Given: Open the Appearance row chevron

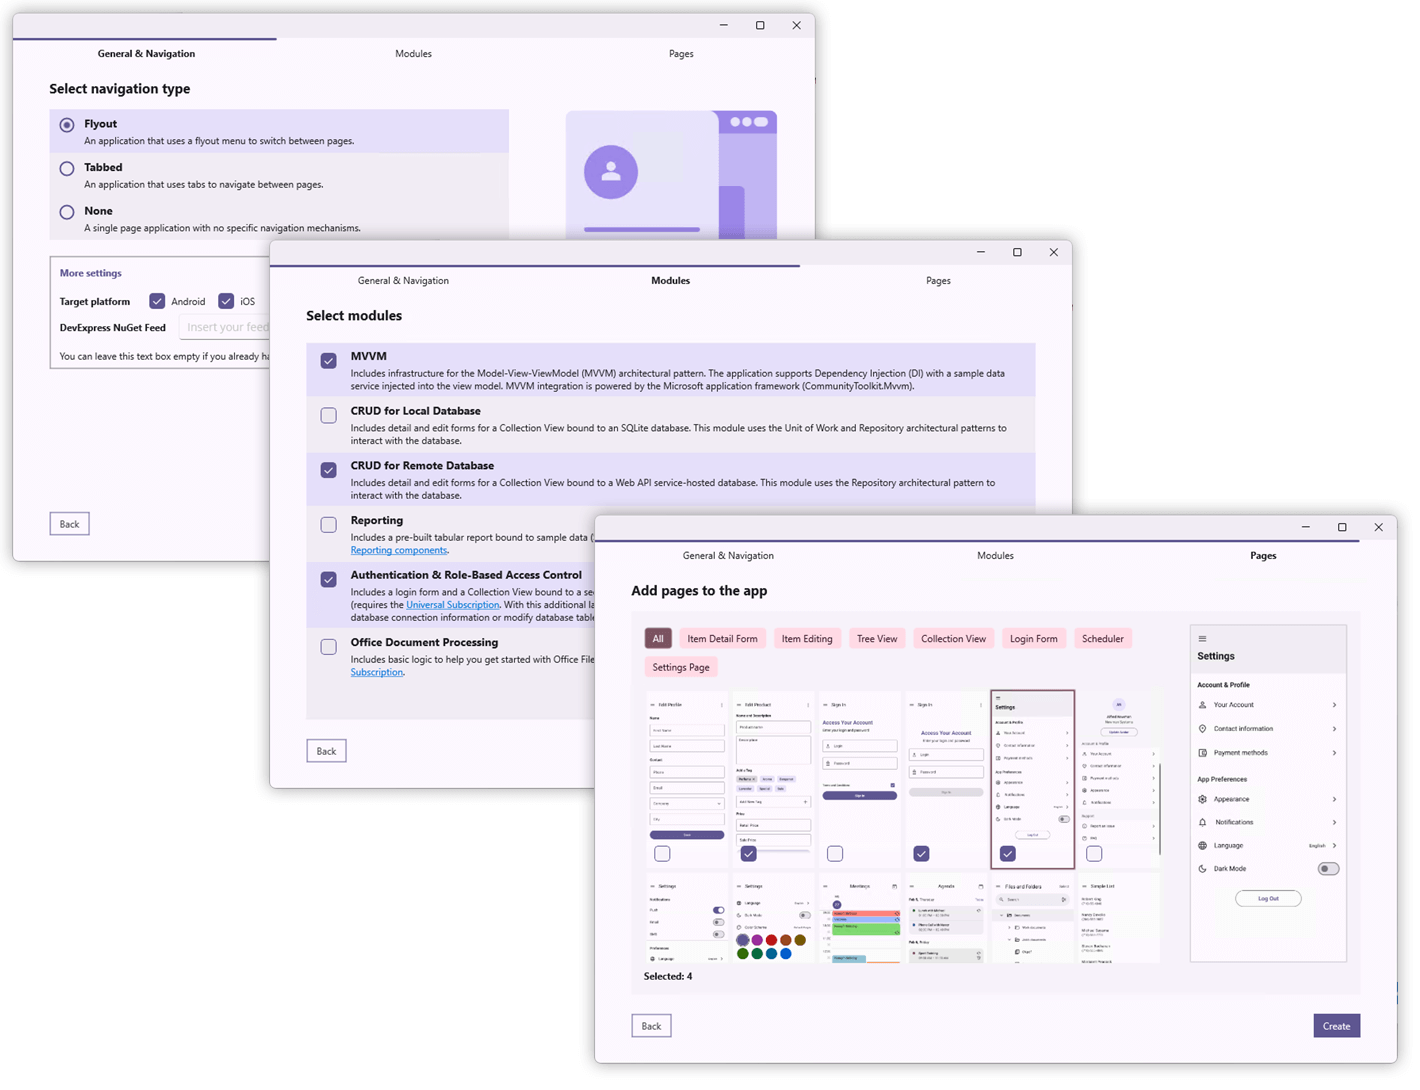Looking at the screenshot, I should click(1334, 799).
